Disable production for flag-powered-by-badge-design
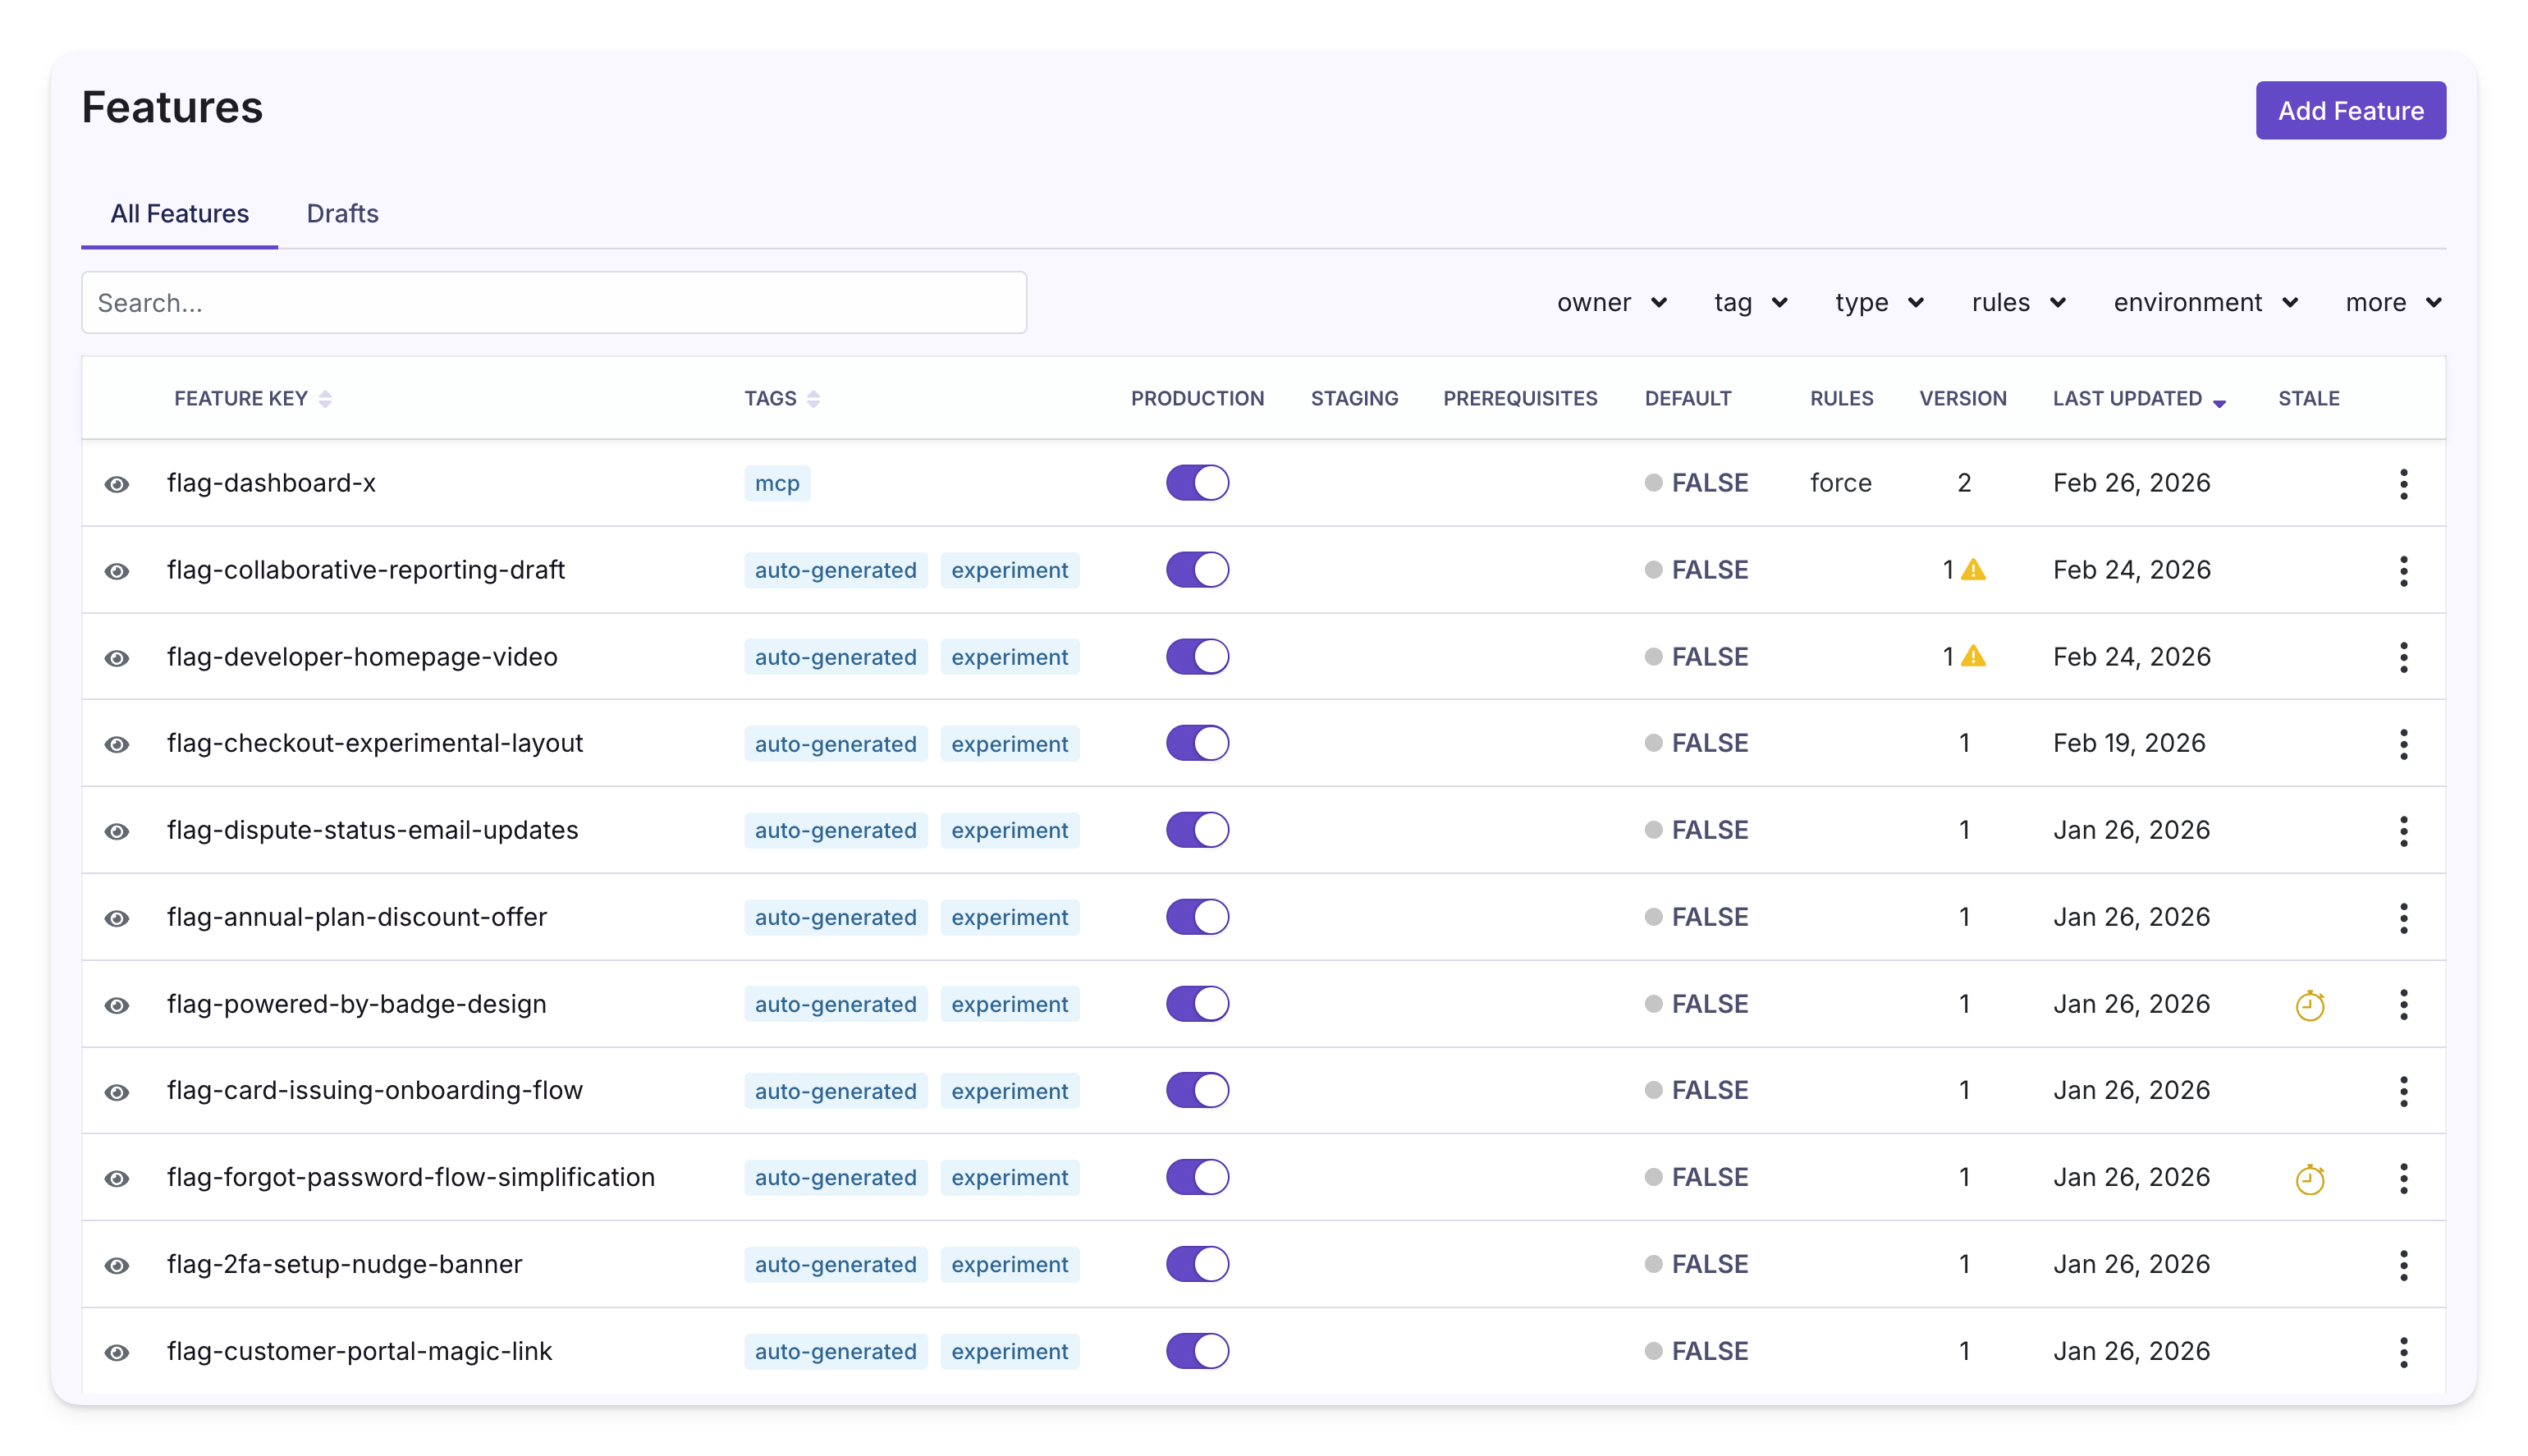Image resolution: width=2528 pixels, height=1456 pixels. (x=1197, y=1004)
